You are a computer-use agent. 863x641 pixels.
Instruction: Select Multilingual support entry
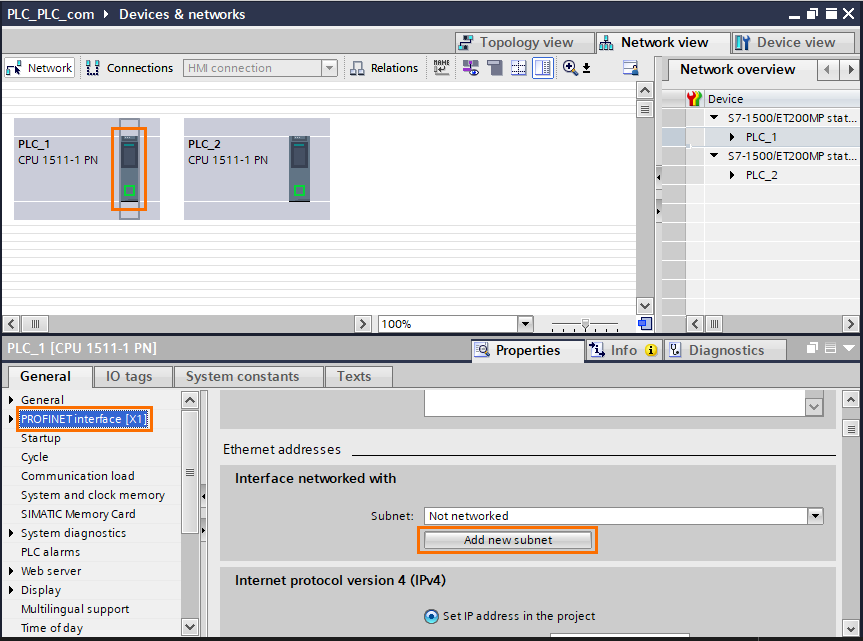coord(75,609)
